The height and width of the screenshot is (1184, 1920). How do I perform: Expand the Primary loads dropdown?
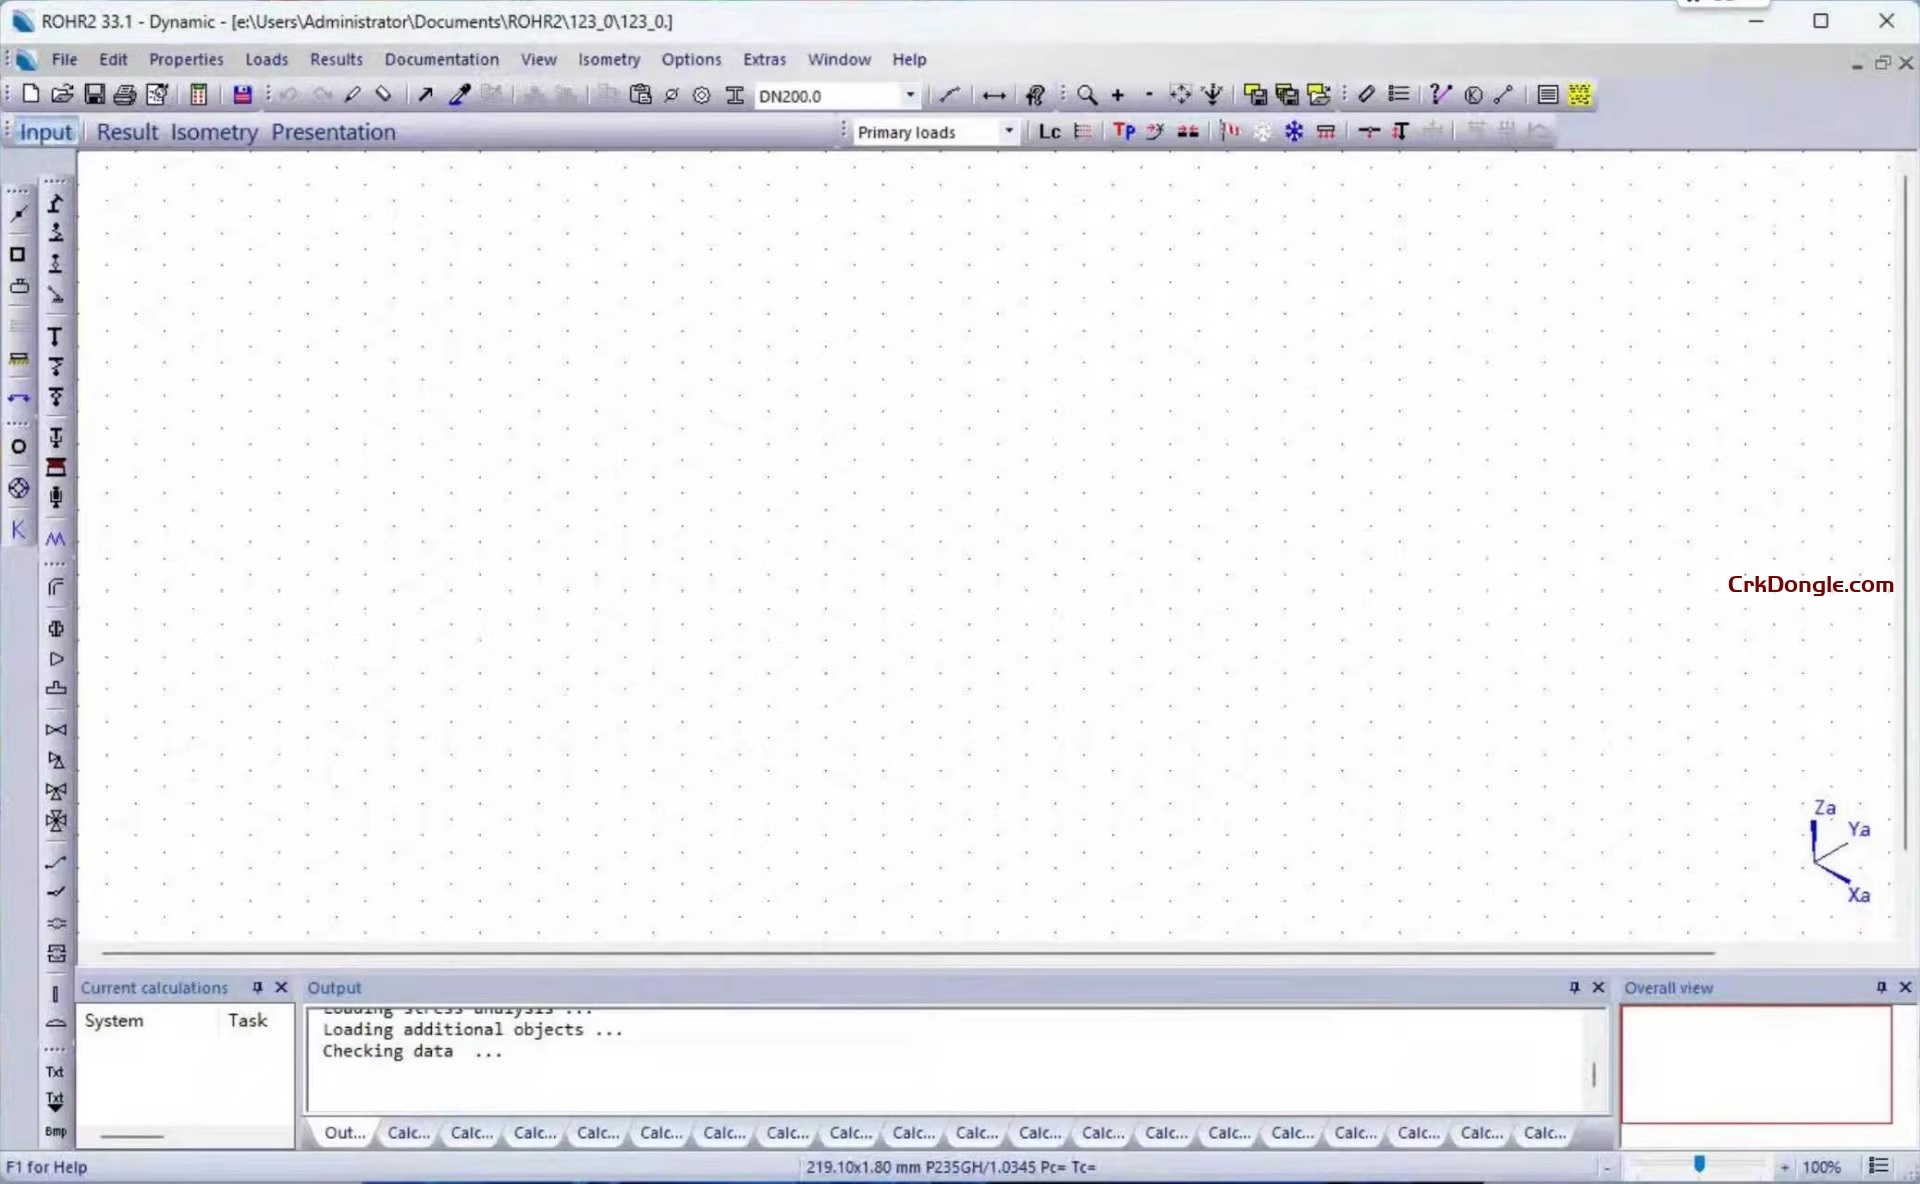[x=1008, y=131]
